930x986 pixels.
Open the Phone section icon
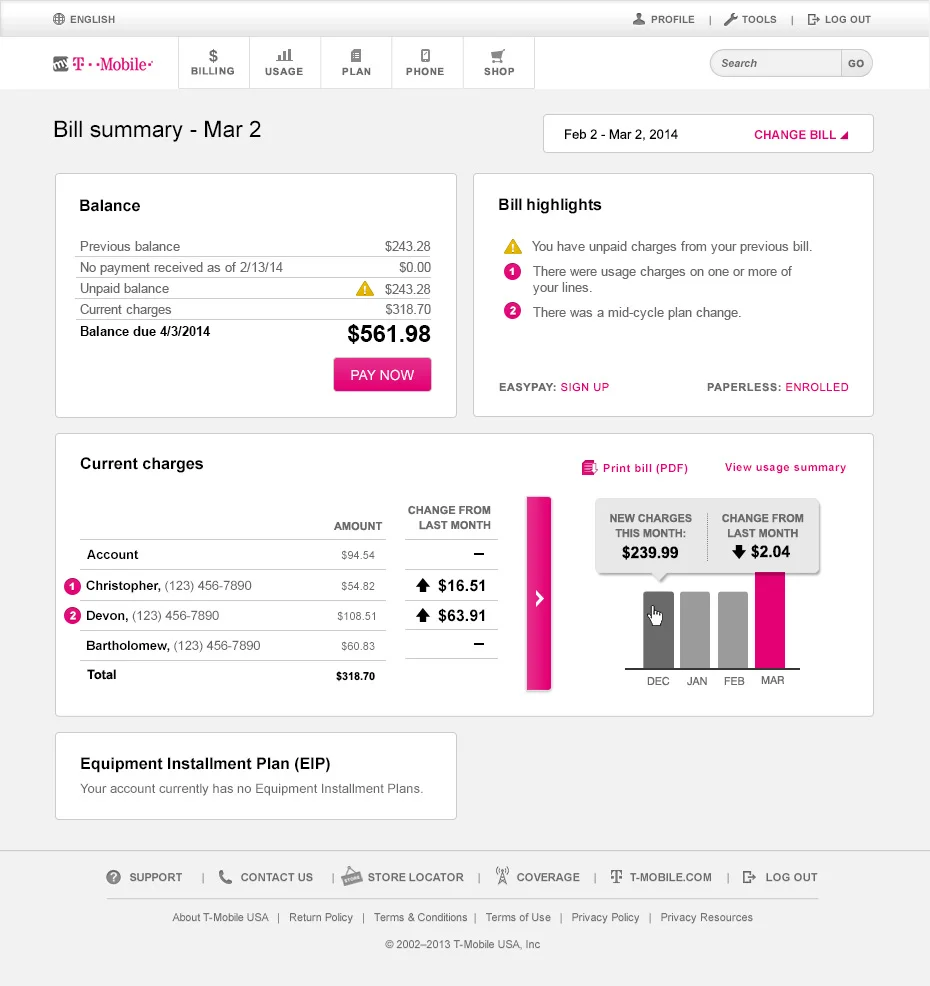pos(426,55)
